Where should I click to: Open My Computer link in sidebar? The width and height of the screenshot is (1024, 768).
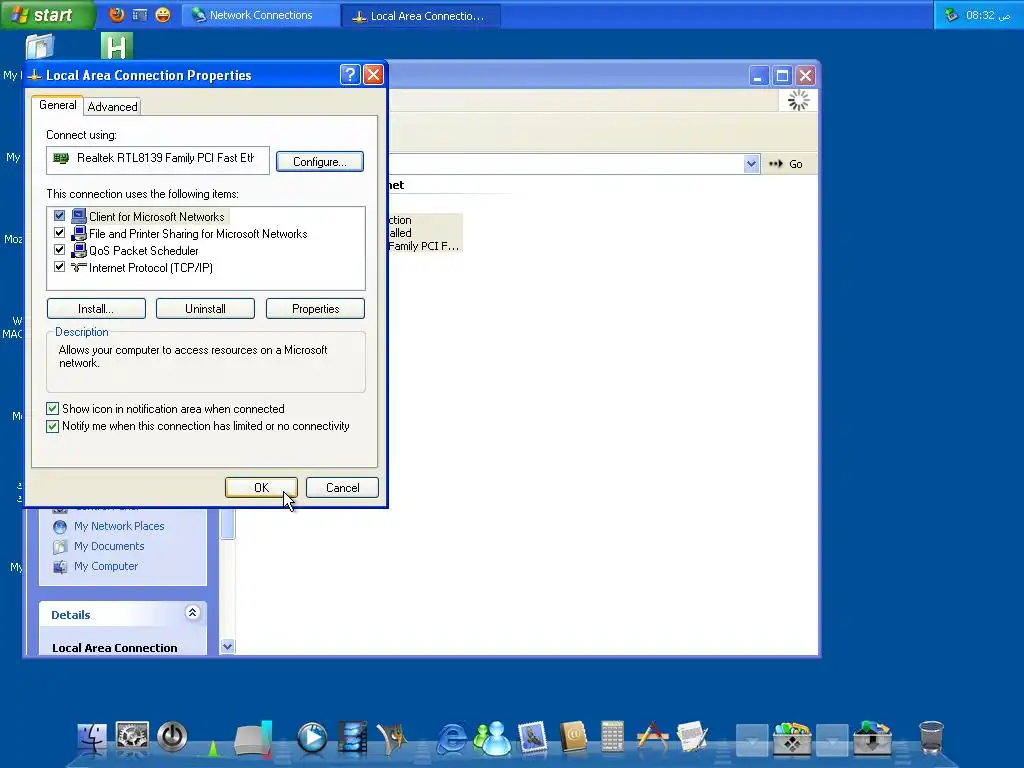coord(106,566)
